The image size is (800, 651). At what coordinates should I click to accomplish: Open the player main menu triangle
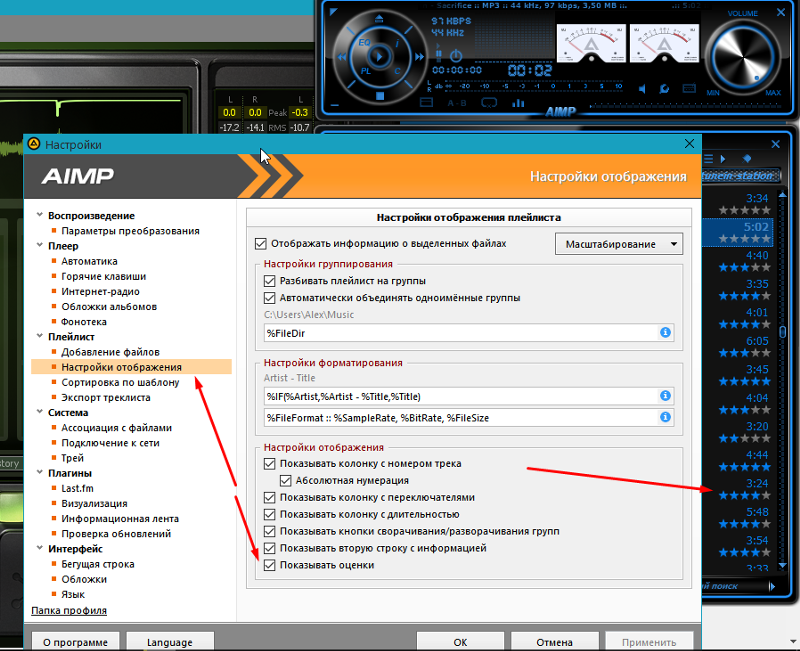pos(333,11)
